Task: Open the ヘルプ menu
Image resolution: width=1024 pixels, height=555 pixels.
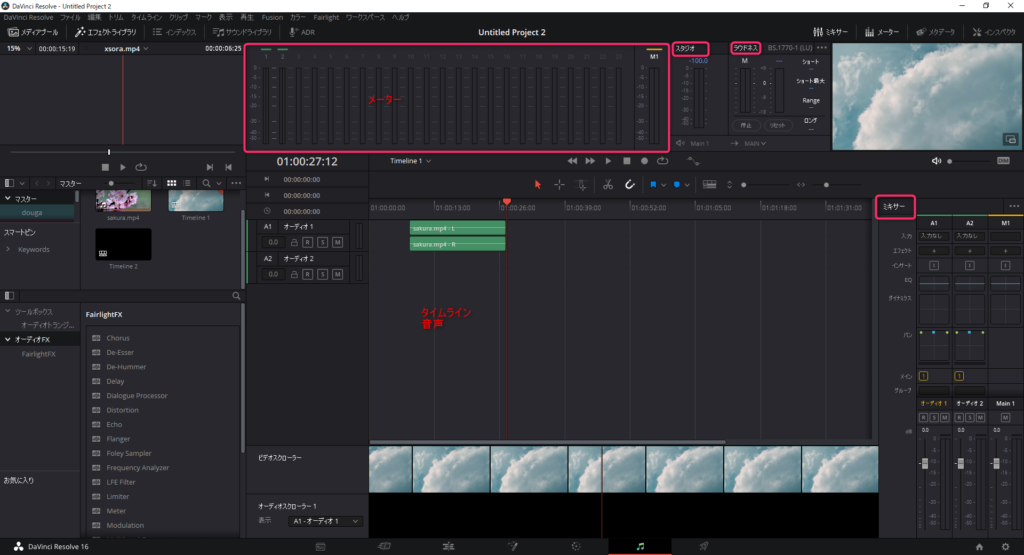Action: pyautogui.click(x=400, y=17)
